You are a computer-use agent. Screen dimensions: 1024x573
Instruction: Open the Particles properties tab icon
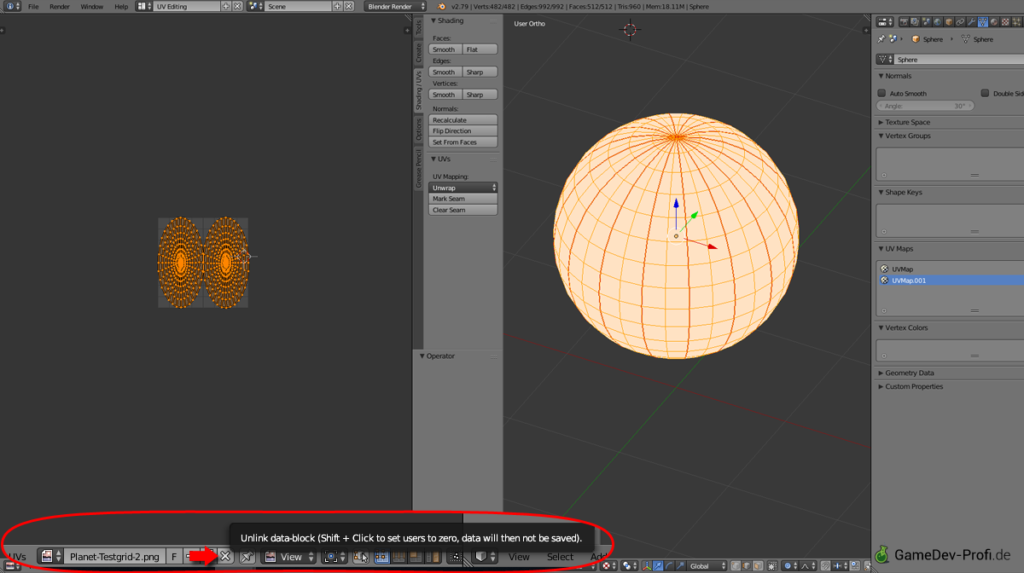[x=1016, y=22]
